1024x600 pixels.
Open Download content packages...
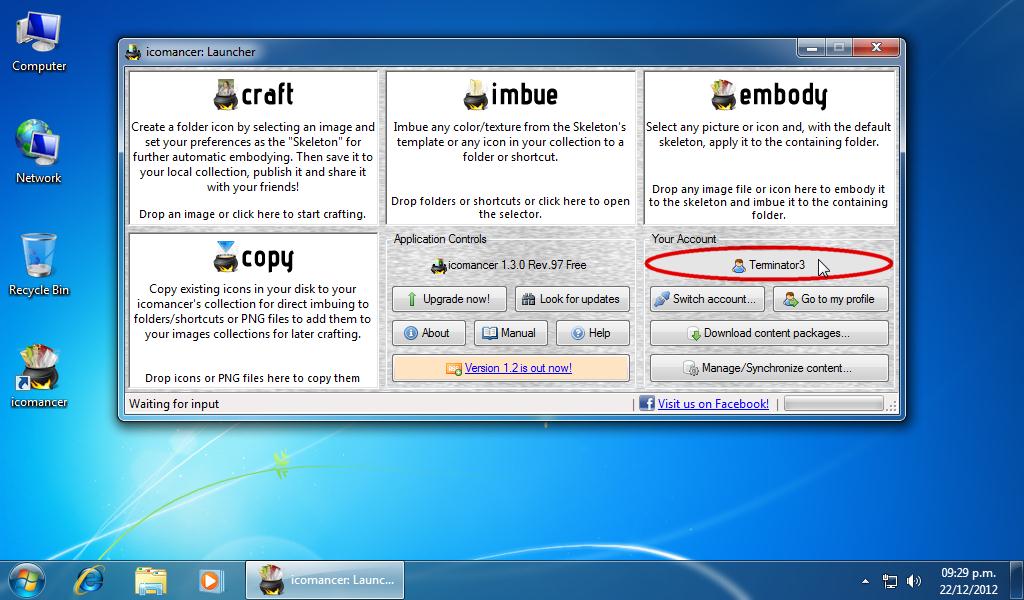[769, 333]
